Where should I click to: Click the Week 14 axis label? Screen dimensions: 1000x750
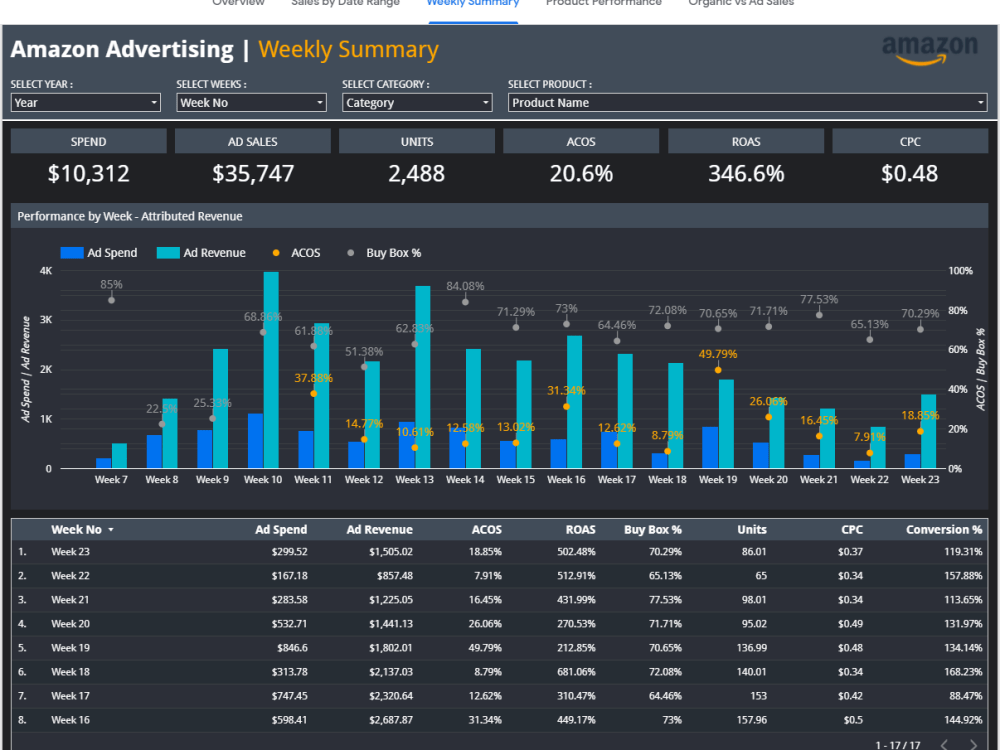coord(465,480)
